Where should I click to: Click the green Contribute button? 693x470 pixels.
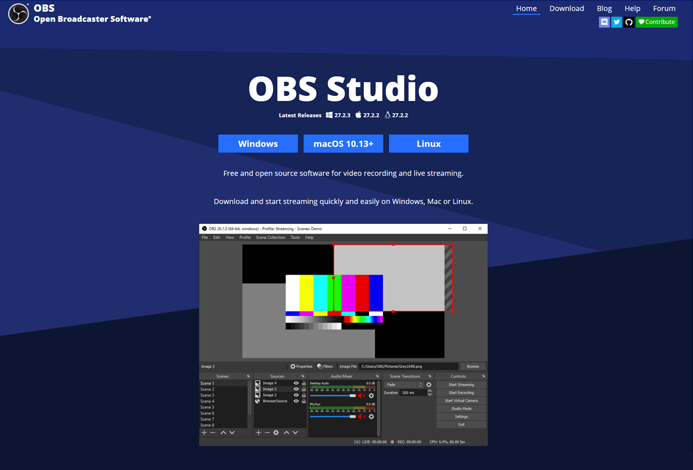click(x=657, y=22)
